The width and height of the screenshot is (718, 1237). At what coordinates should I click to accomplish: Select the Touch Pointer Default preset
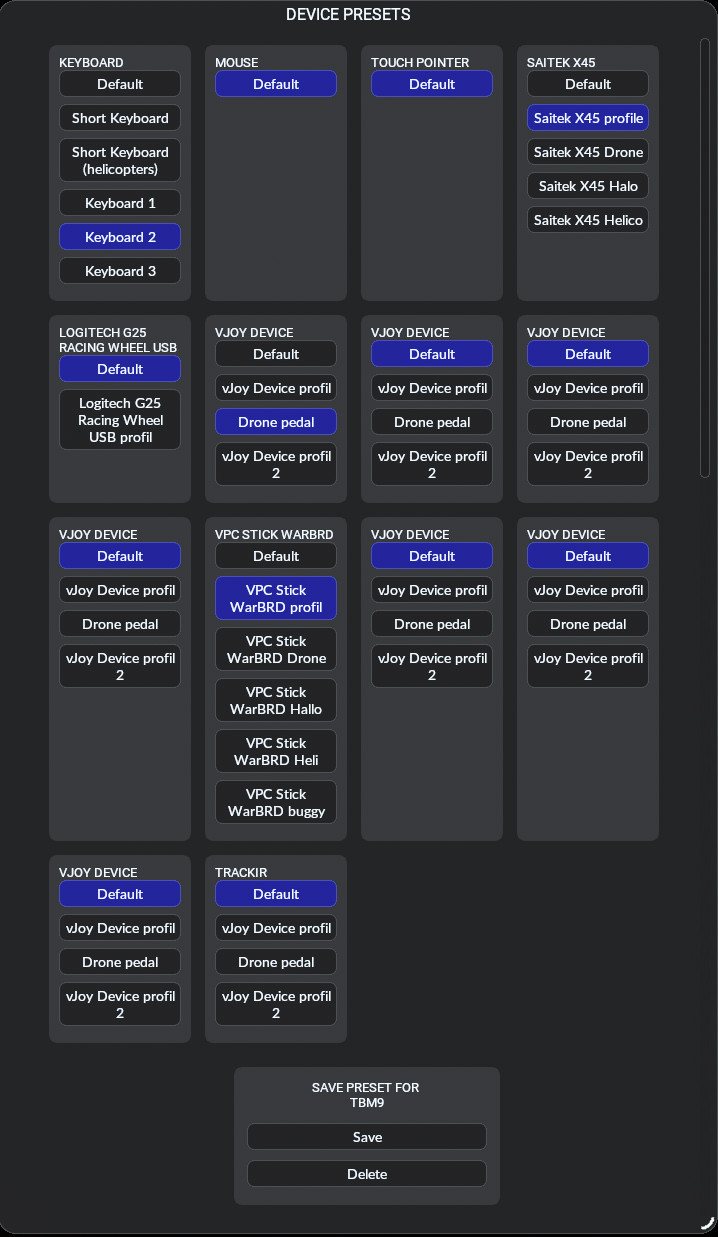(431, 83)
